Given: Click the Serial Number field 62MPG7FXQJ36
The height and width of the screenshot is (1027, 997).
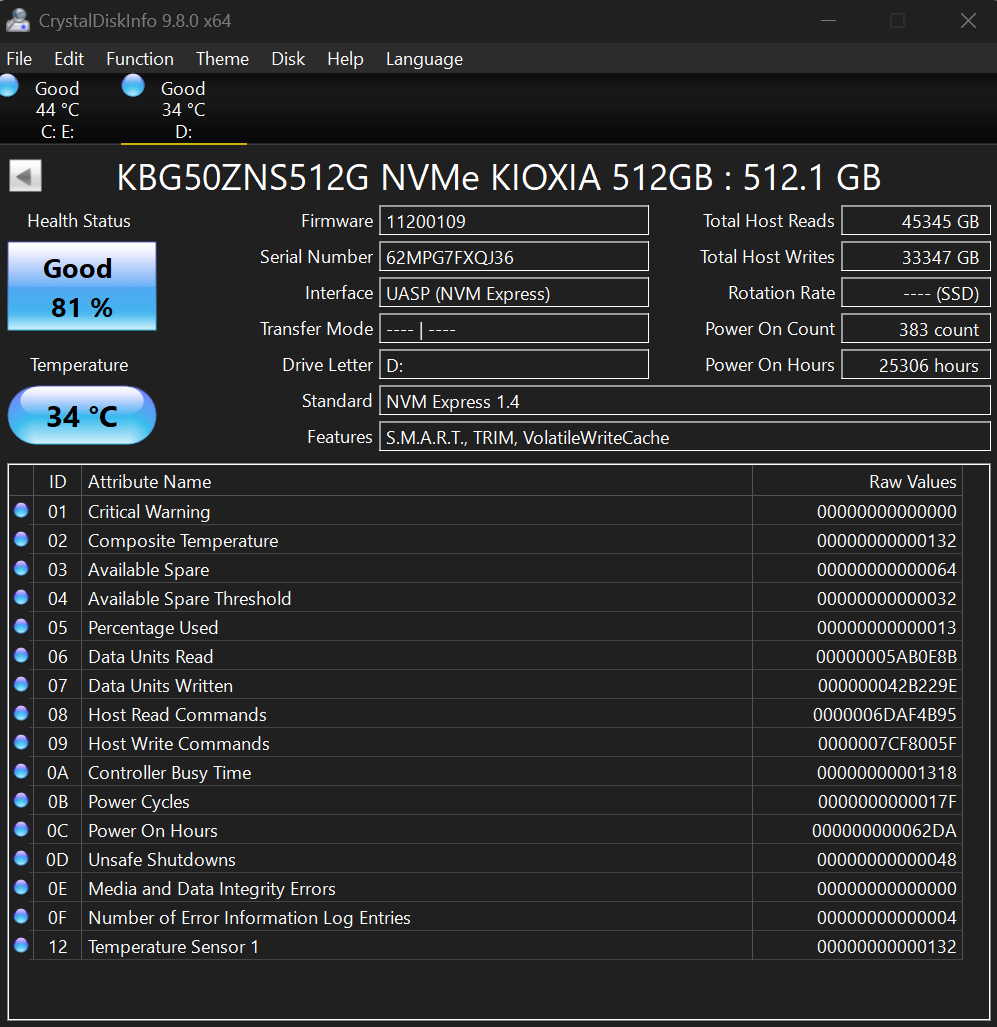Looking at the screenshot, I should click(514, 257).
